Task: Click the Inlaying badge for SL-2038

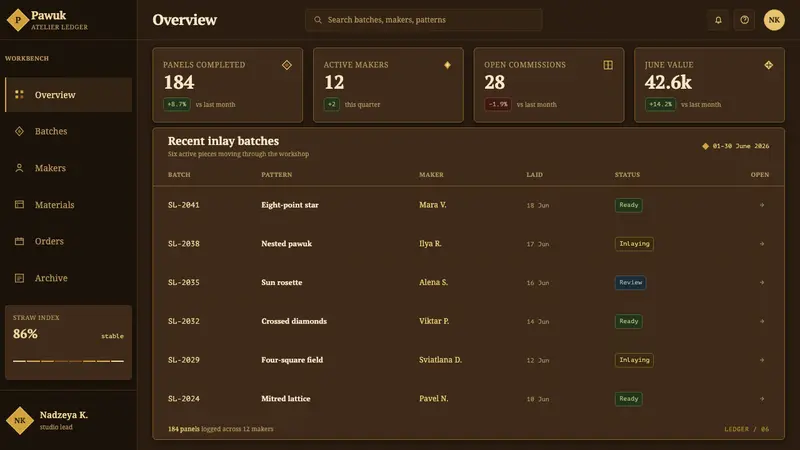Action: tap(634, 244)
